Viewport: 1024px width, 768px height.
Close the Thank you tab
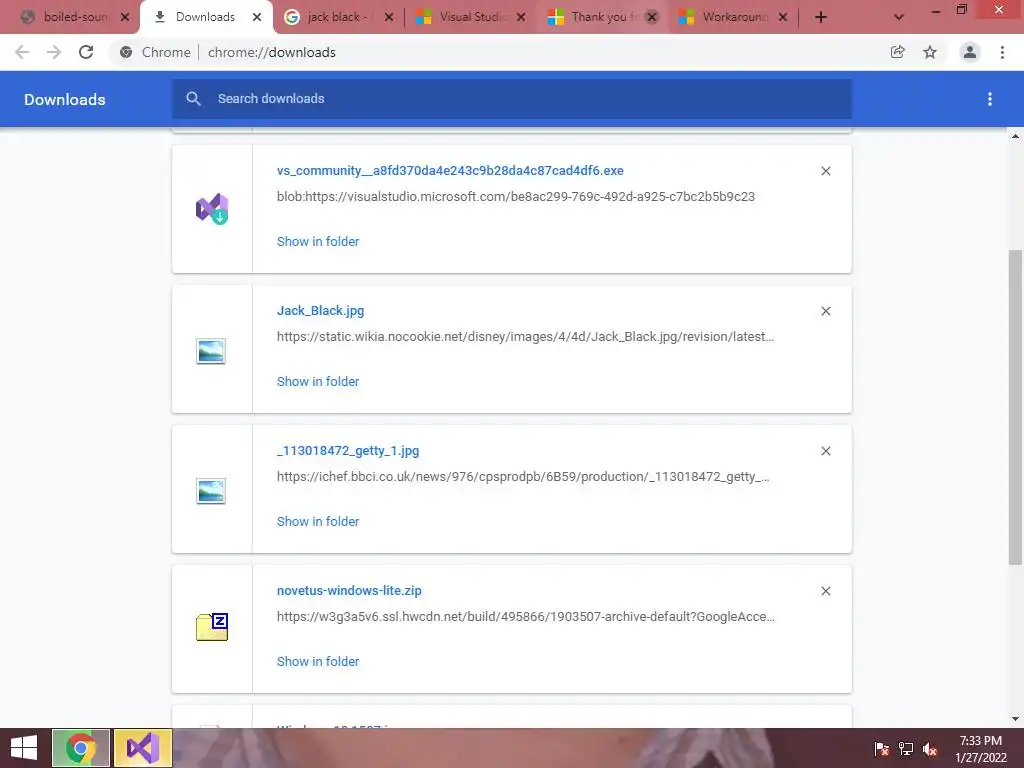pos(652,18)
